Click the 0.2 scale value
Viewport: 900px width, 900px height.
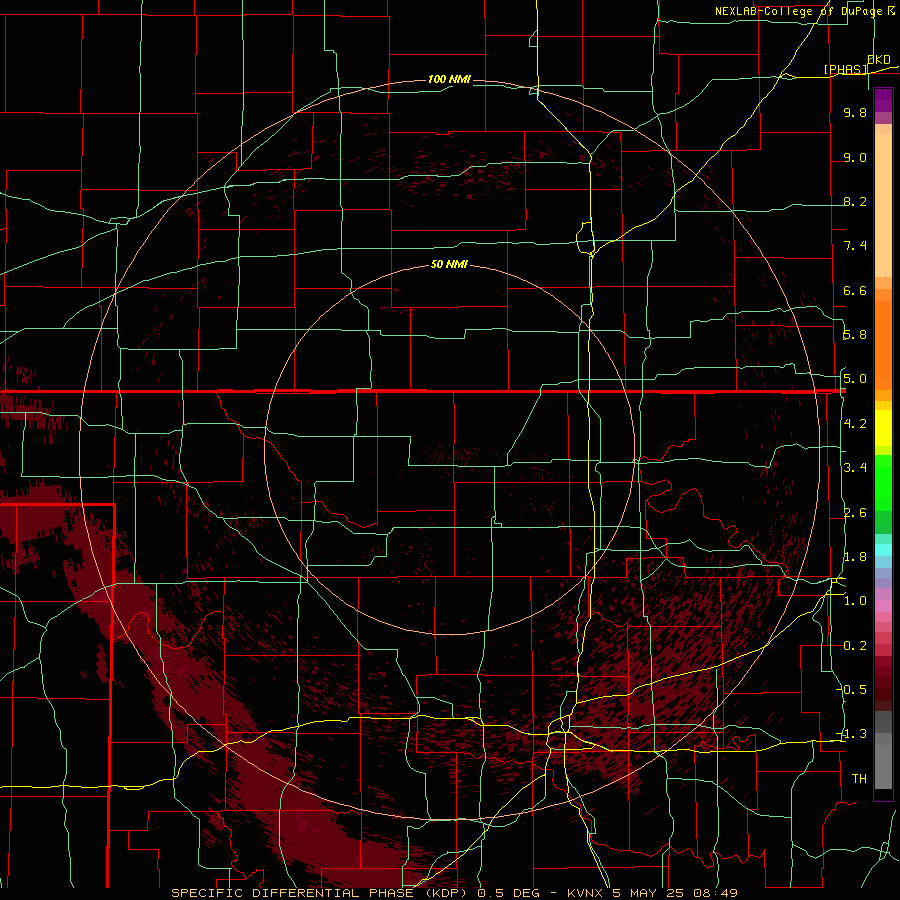(855, 646)
